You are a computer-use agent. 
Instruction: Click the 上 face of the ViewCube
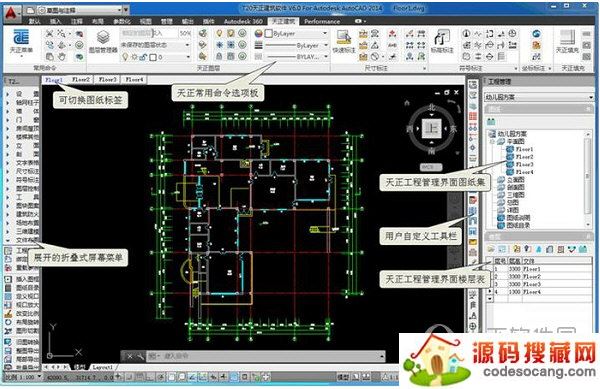(432, 128)
